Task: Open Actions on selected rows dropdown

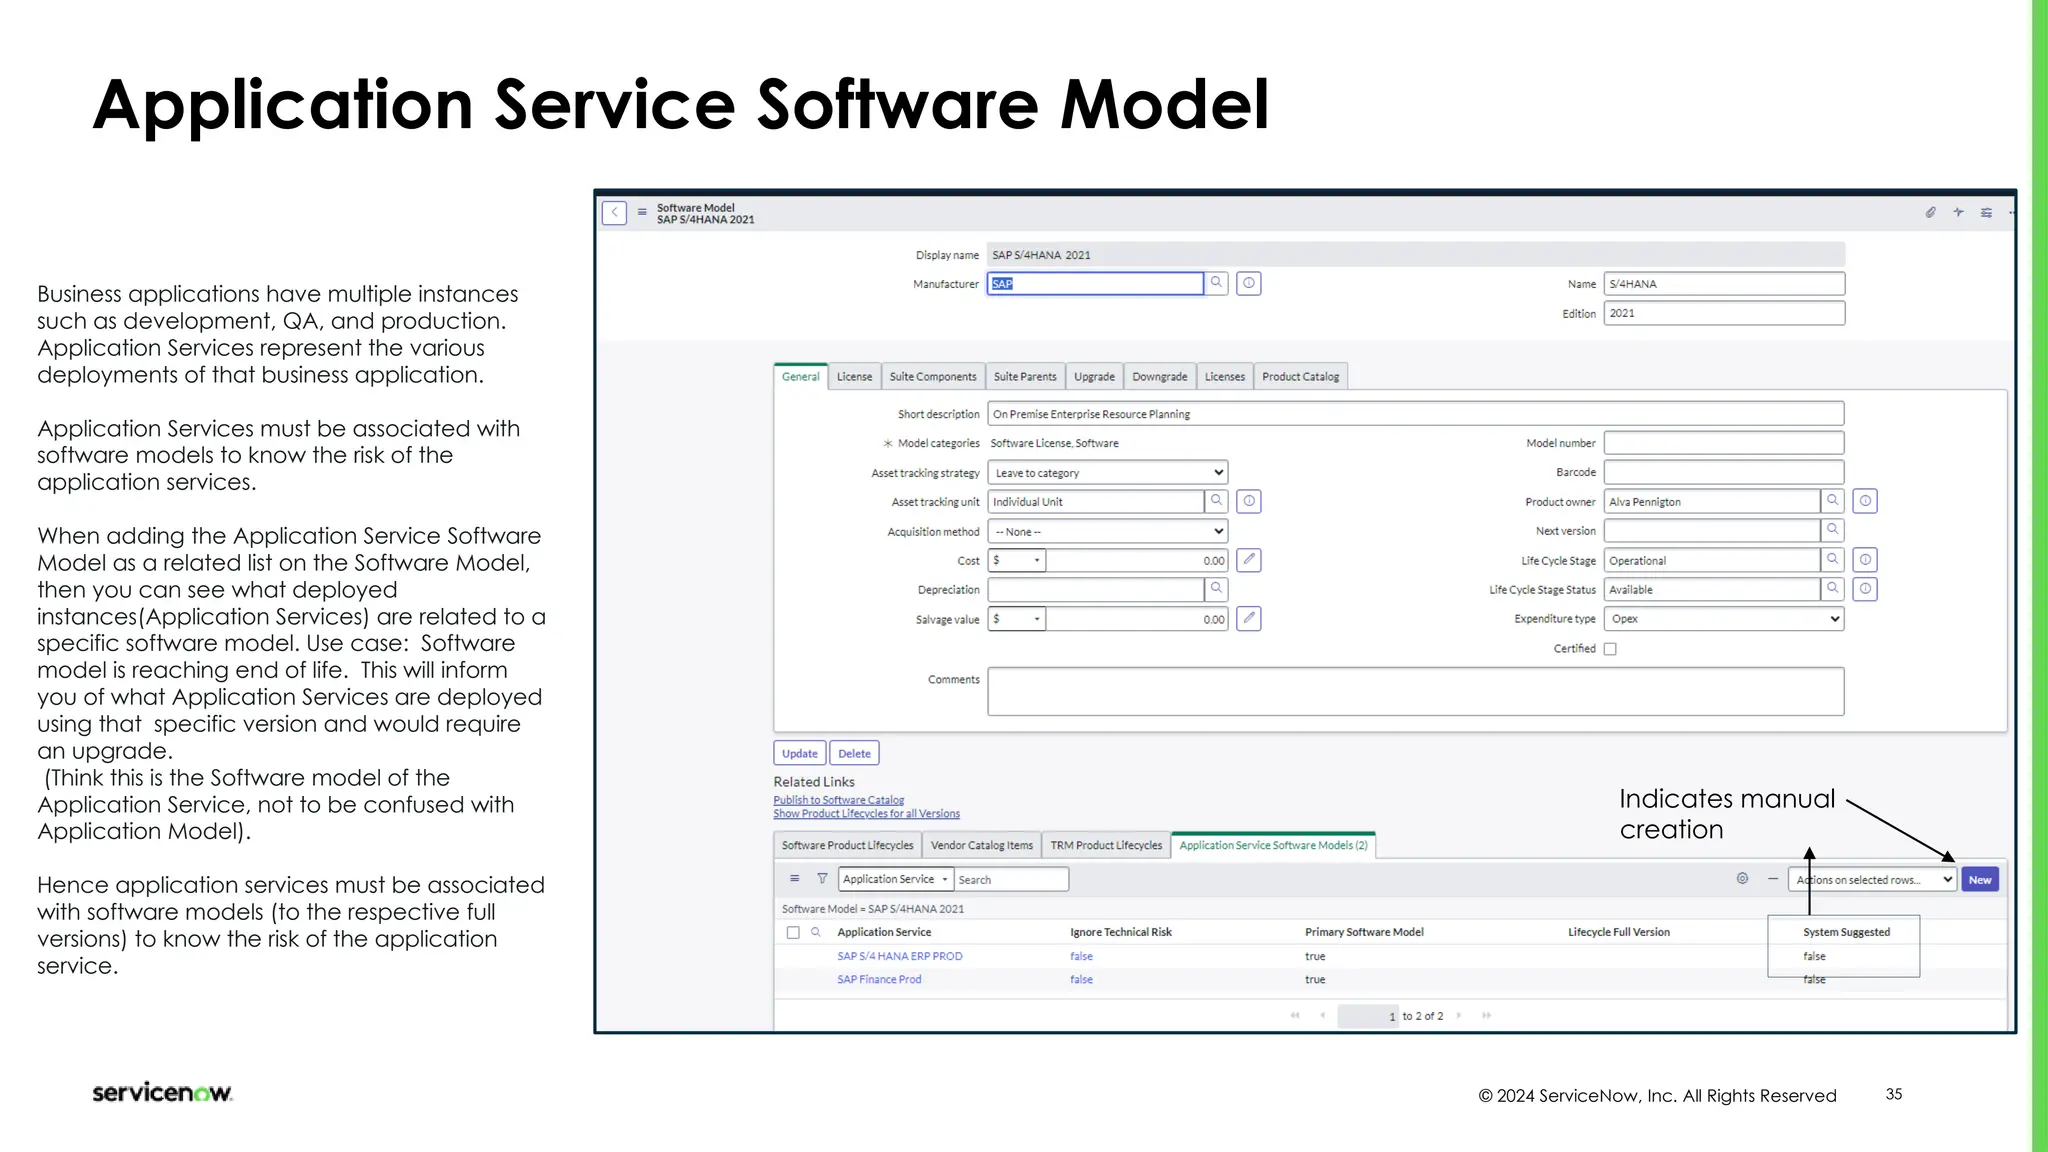Action: [1871, 880]
